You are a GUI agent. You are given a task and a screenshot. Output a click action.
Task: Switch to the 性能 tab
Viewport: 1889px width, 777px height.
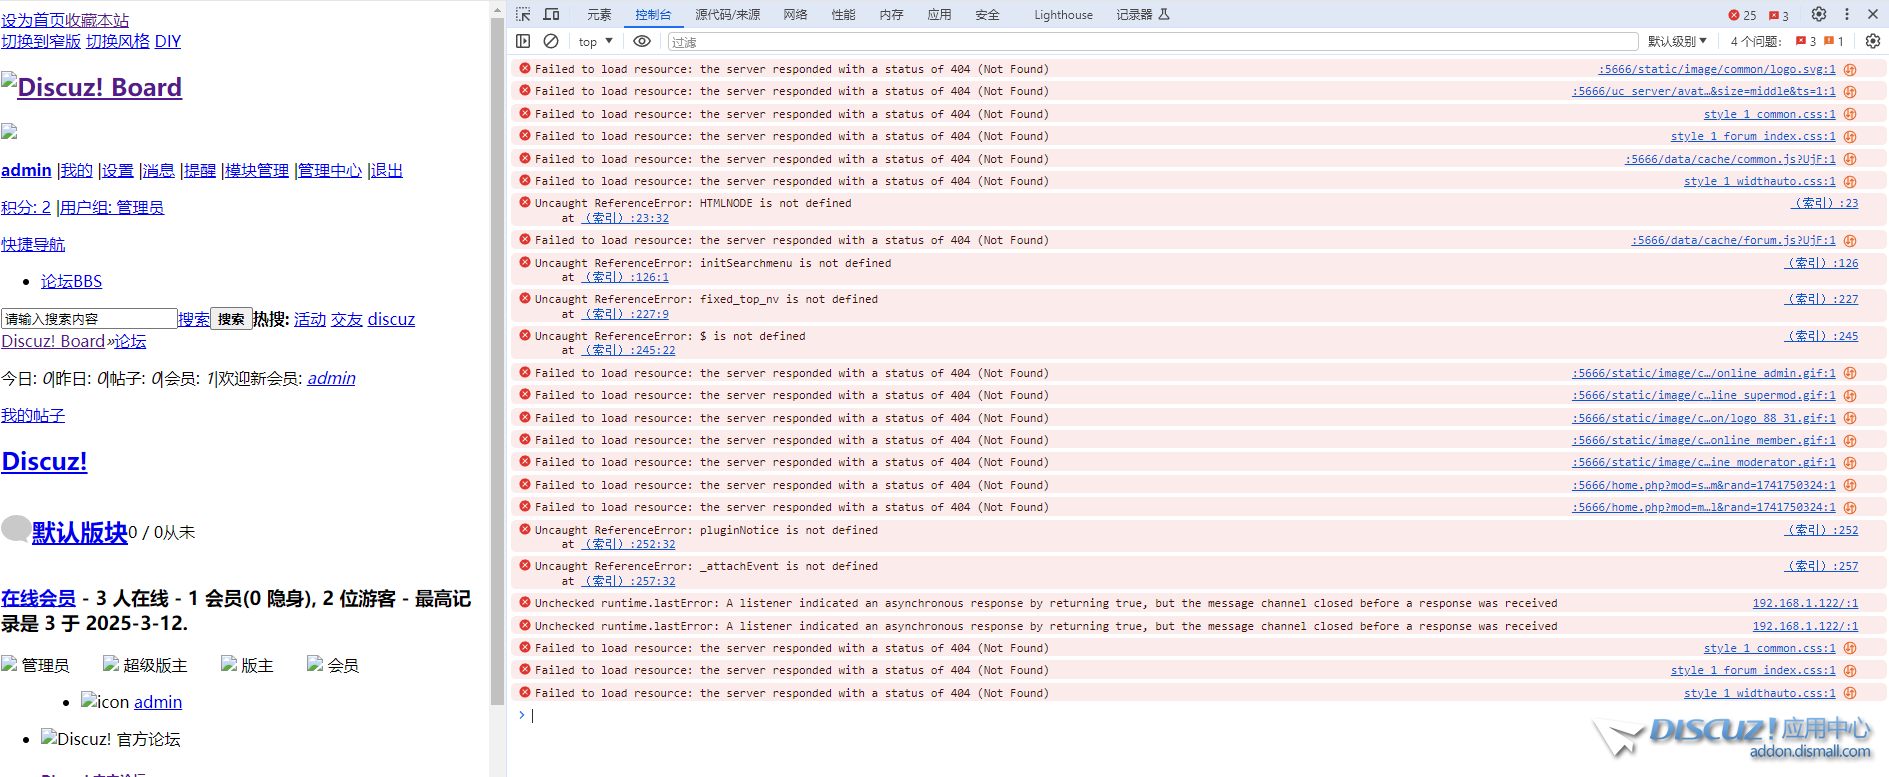coord(843,14)
